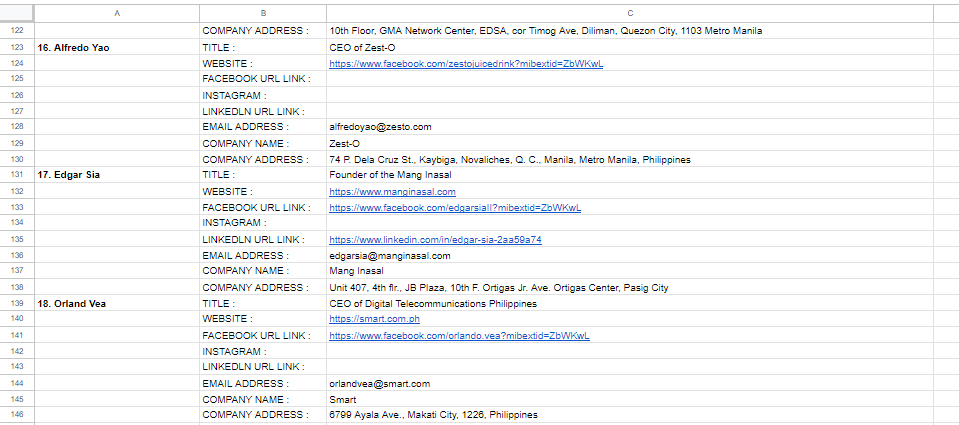Select the 'Smart' company name cell
The width and height of the screenshot is (959, 425).
(x=630, y=399)
